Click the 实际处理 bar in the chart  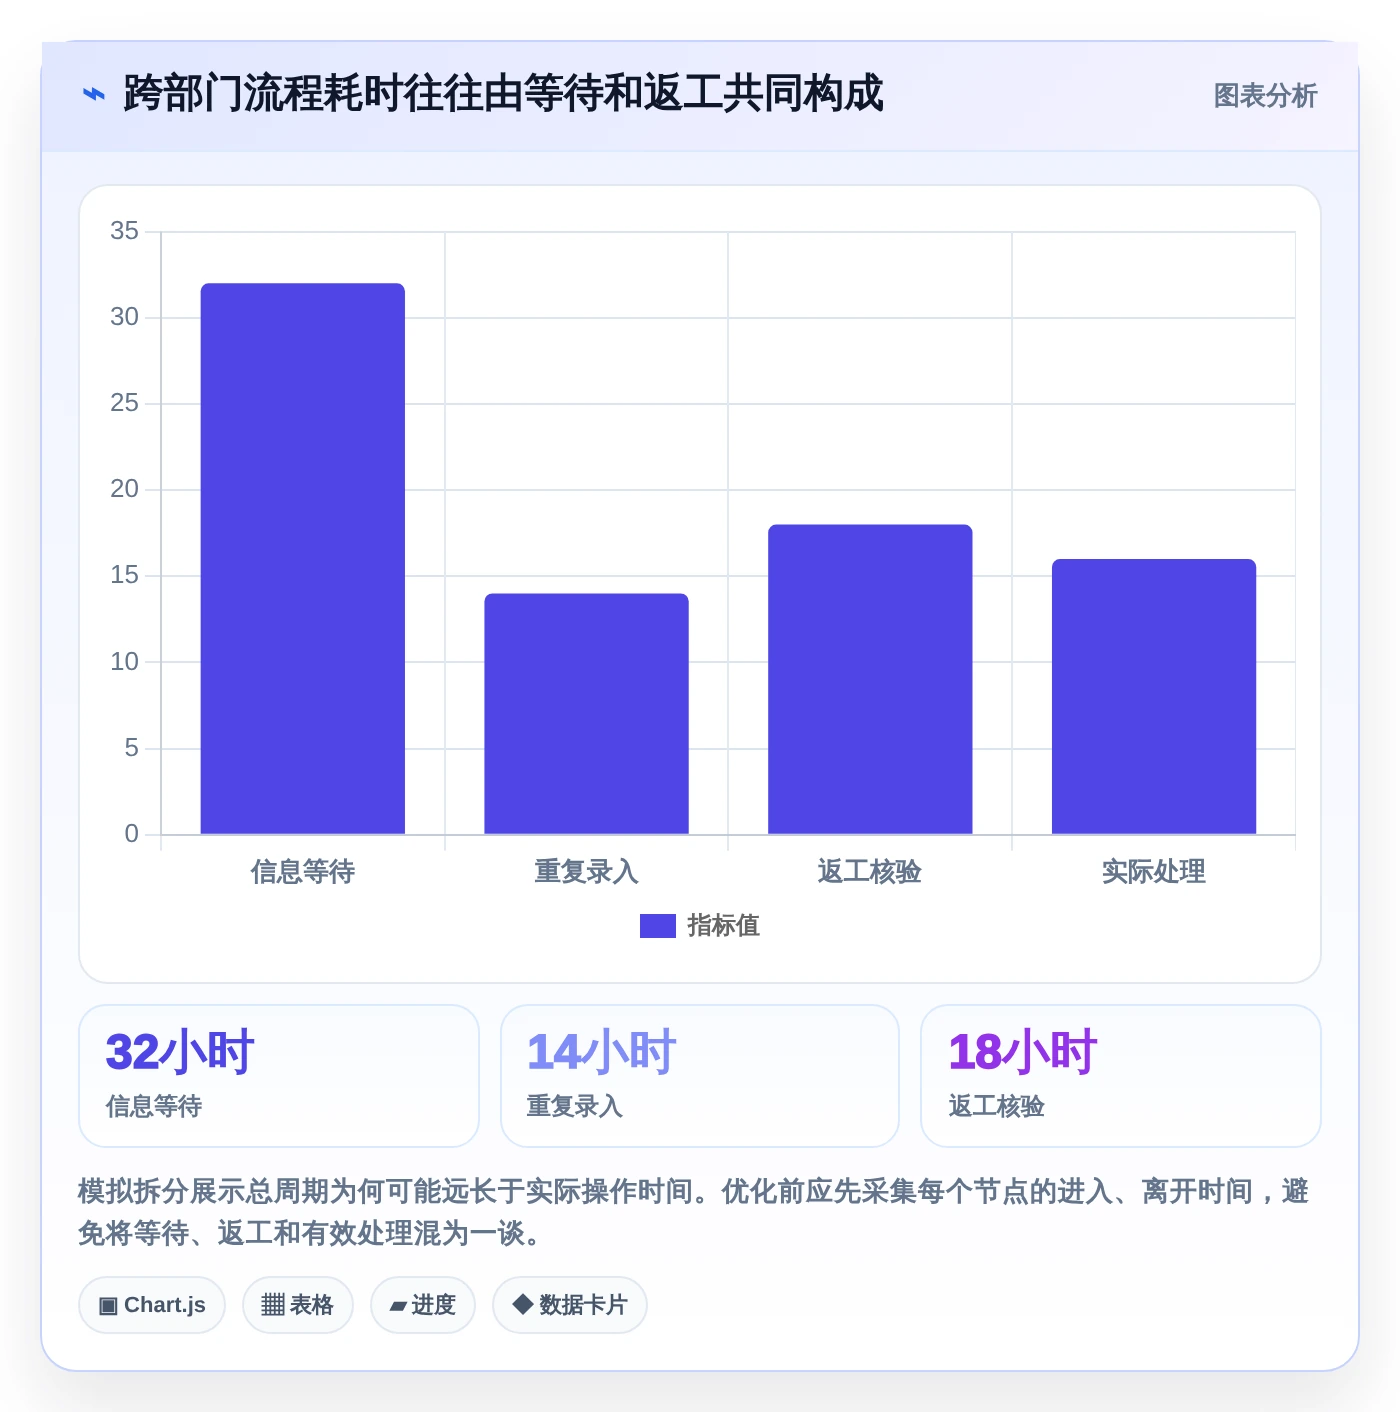(1154, 697)
